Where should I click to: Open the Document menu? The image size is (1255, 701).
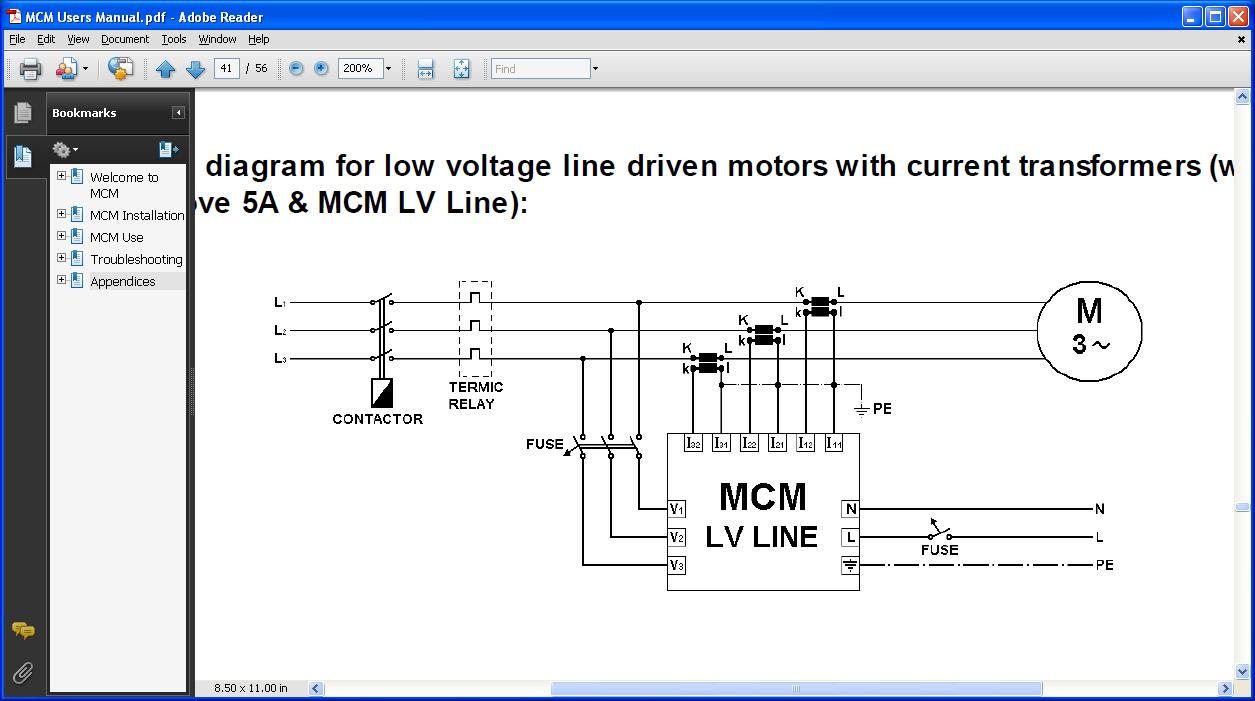[124, 39]
